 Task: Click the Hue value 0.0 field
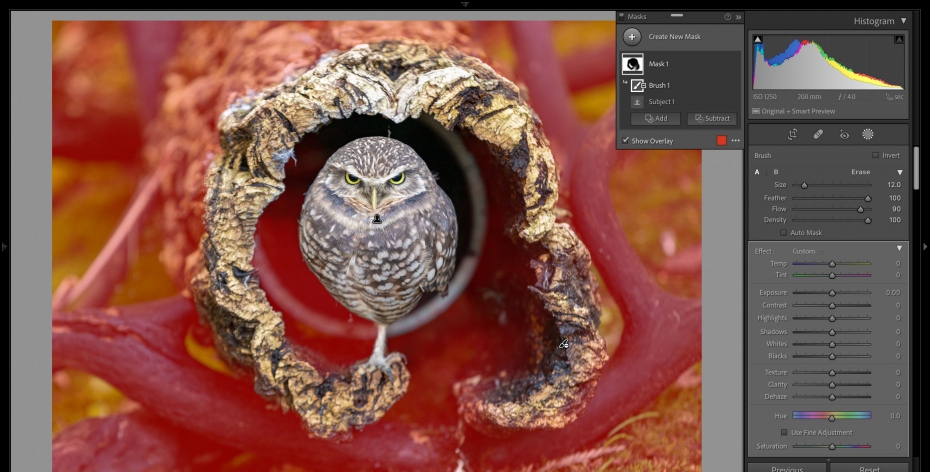tap(895, 416)
